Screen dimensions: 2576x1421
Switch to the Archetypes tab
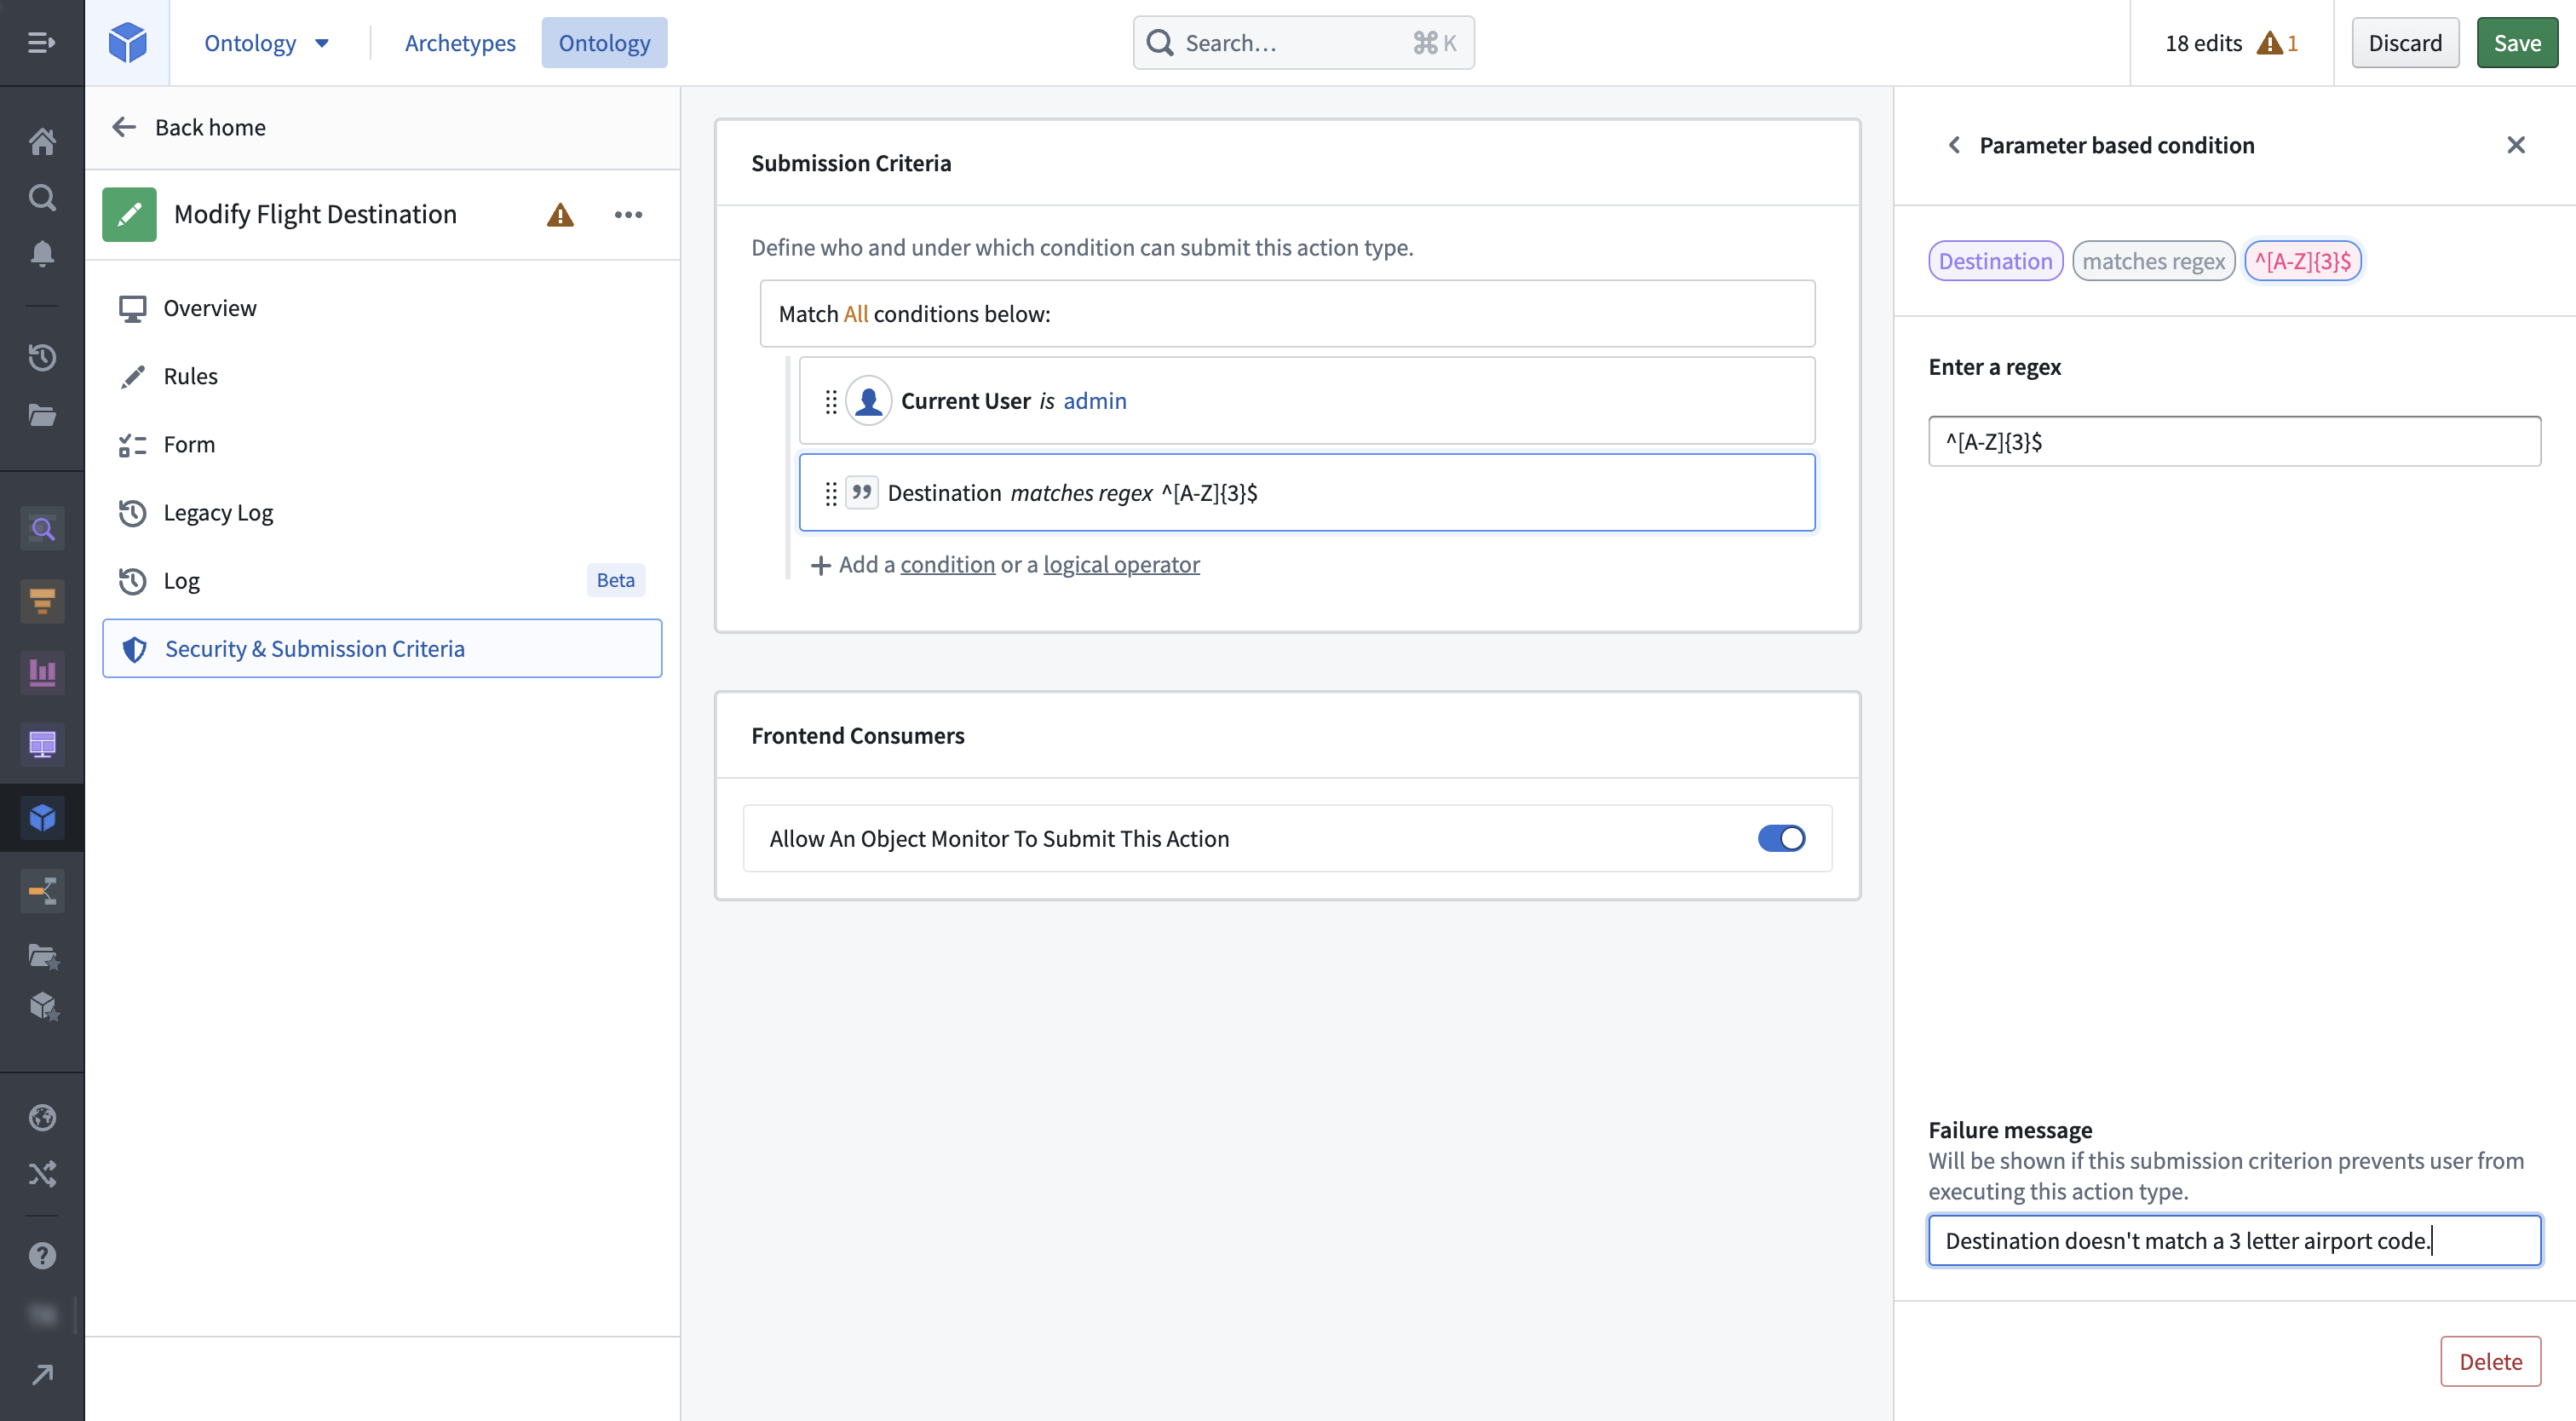pyautogui.click(x=460, y=43)
